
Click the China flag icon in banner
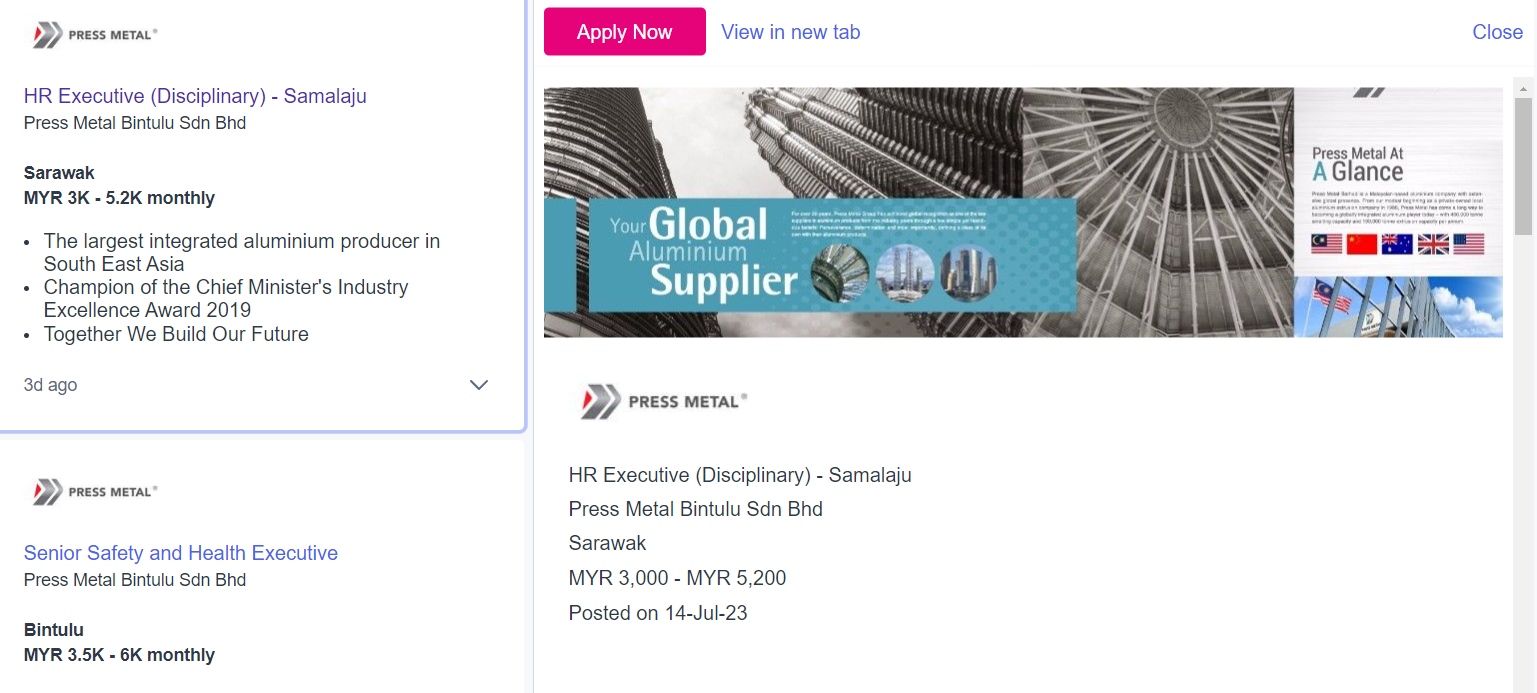(1362, 244)
